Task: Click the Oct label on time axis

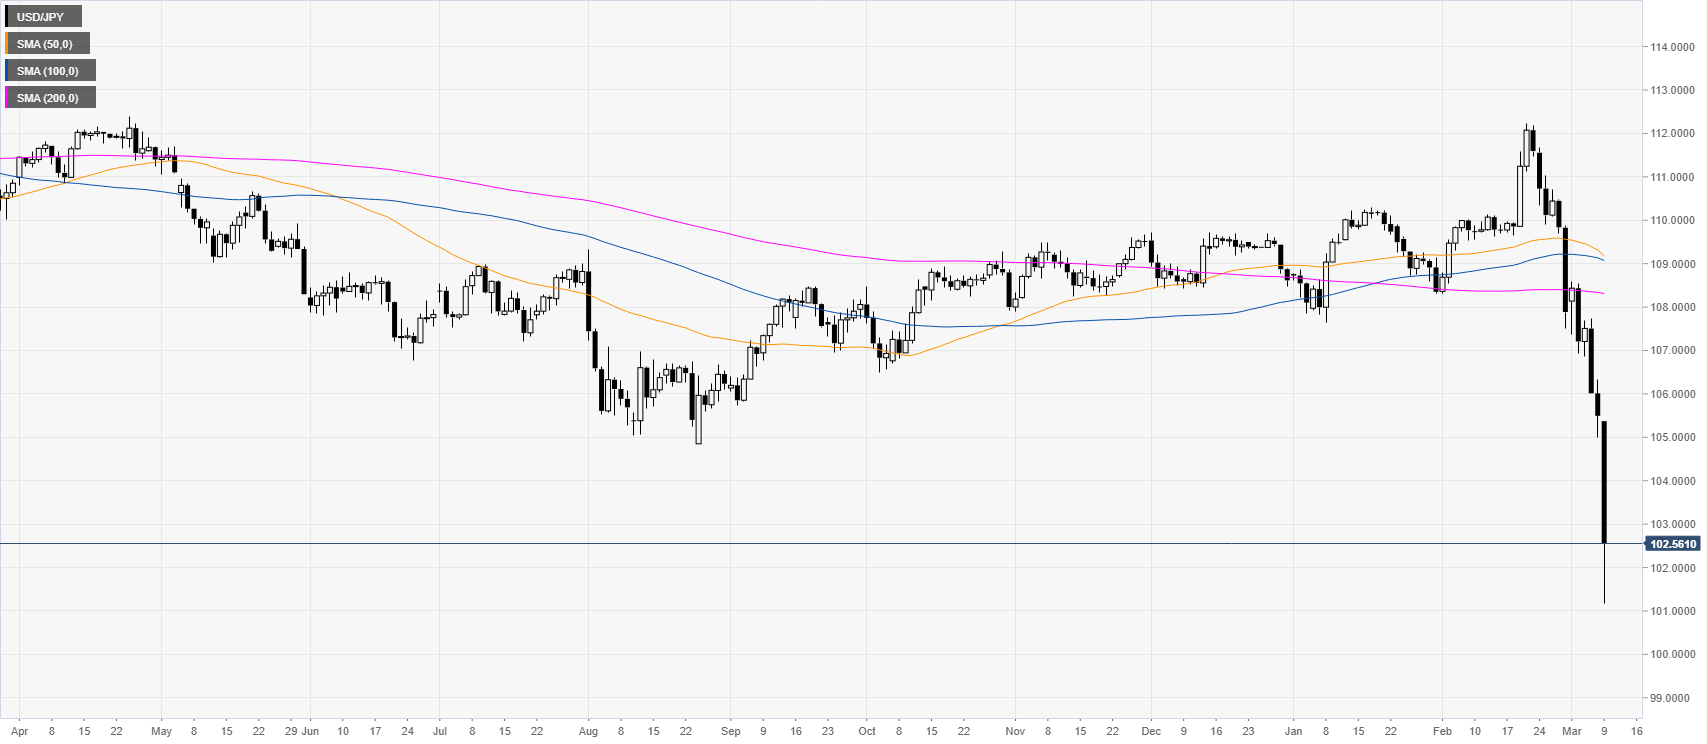Action: 867,731
